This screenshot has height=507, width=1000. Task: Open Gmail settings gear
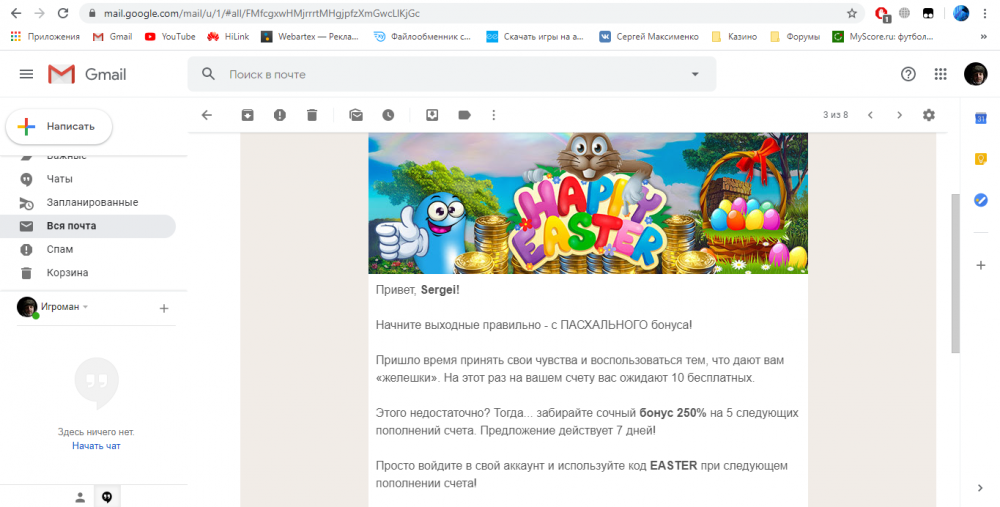(929, 115)
